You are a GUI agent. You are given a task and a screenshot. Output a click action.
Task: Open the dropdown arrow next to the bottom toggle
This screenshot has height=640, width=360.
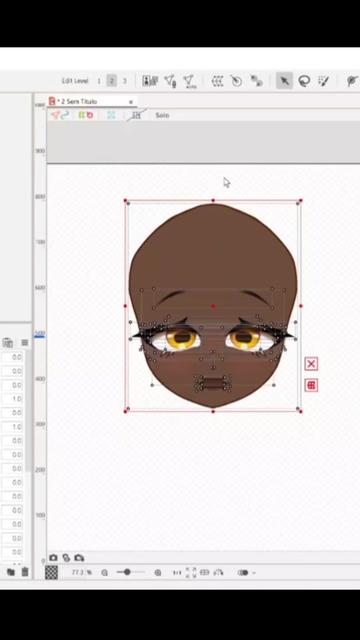[254, 573]
